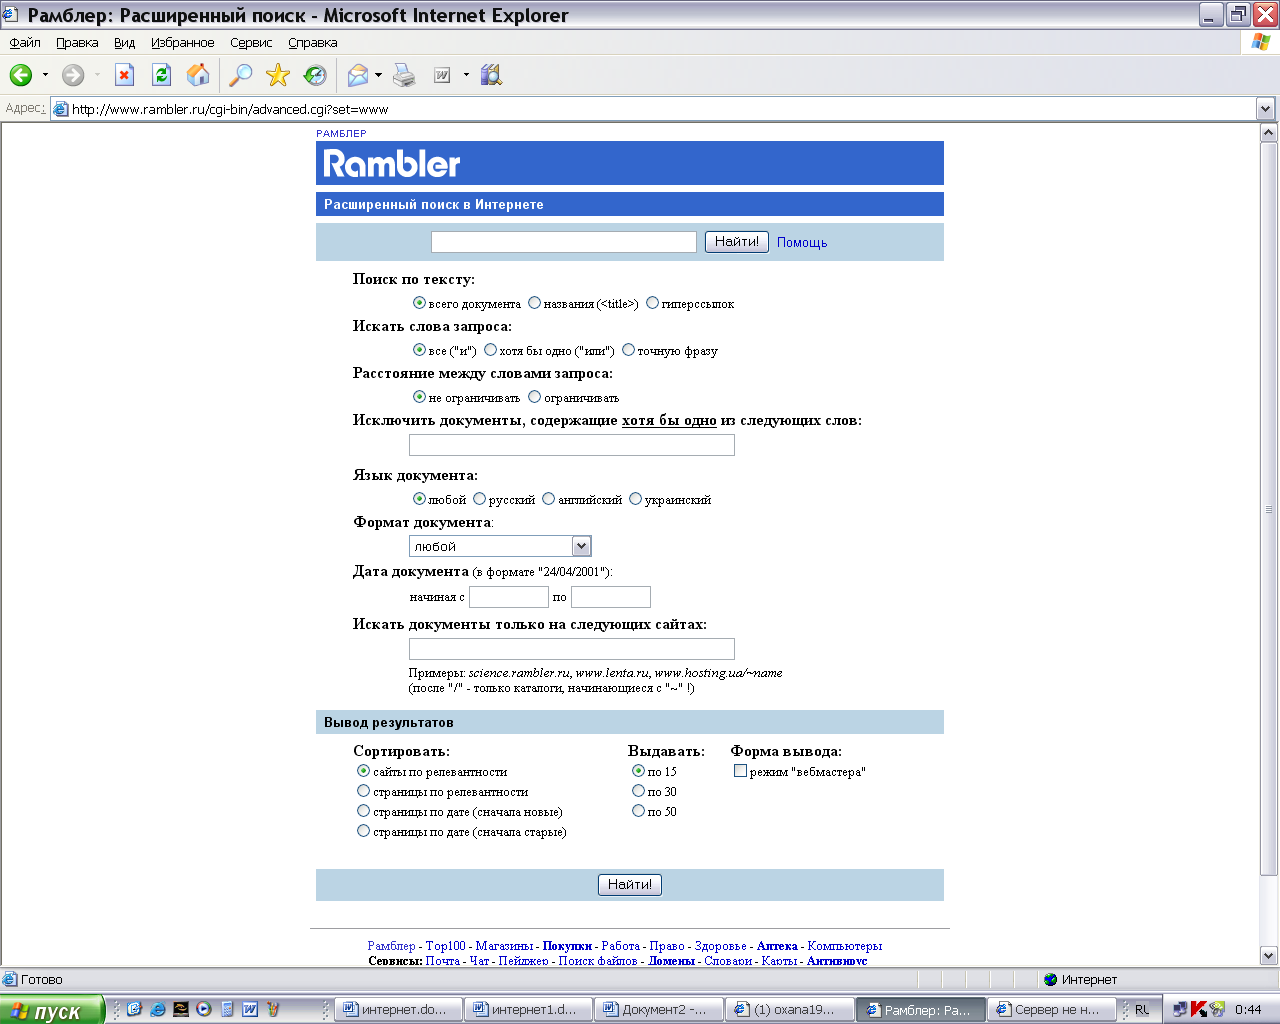Stop page loading with red X icon
The height and width of the screenshot is (1024, 1280).
[124, 75]
